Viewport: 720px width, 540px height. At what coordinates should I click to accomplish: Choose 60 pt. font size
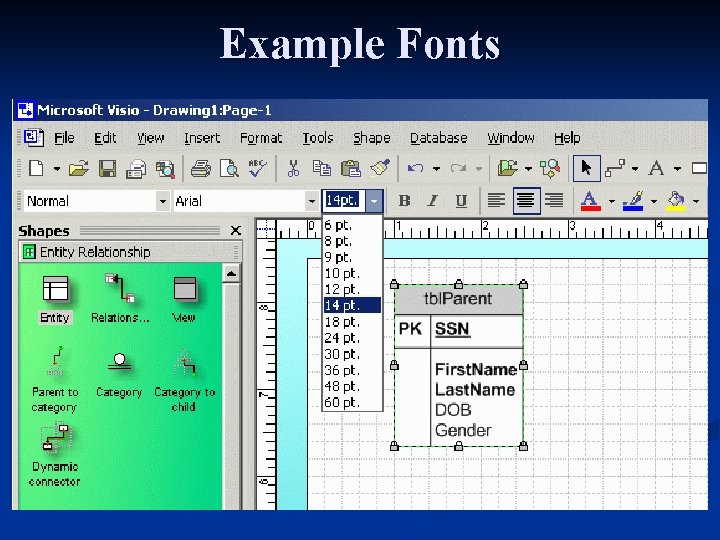(352, 402)
